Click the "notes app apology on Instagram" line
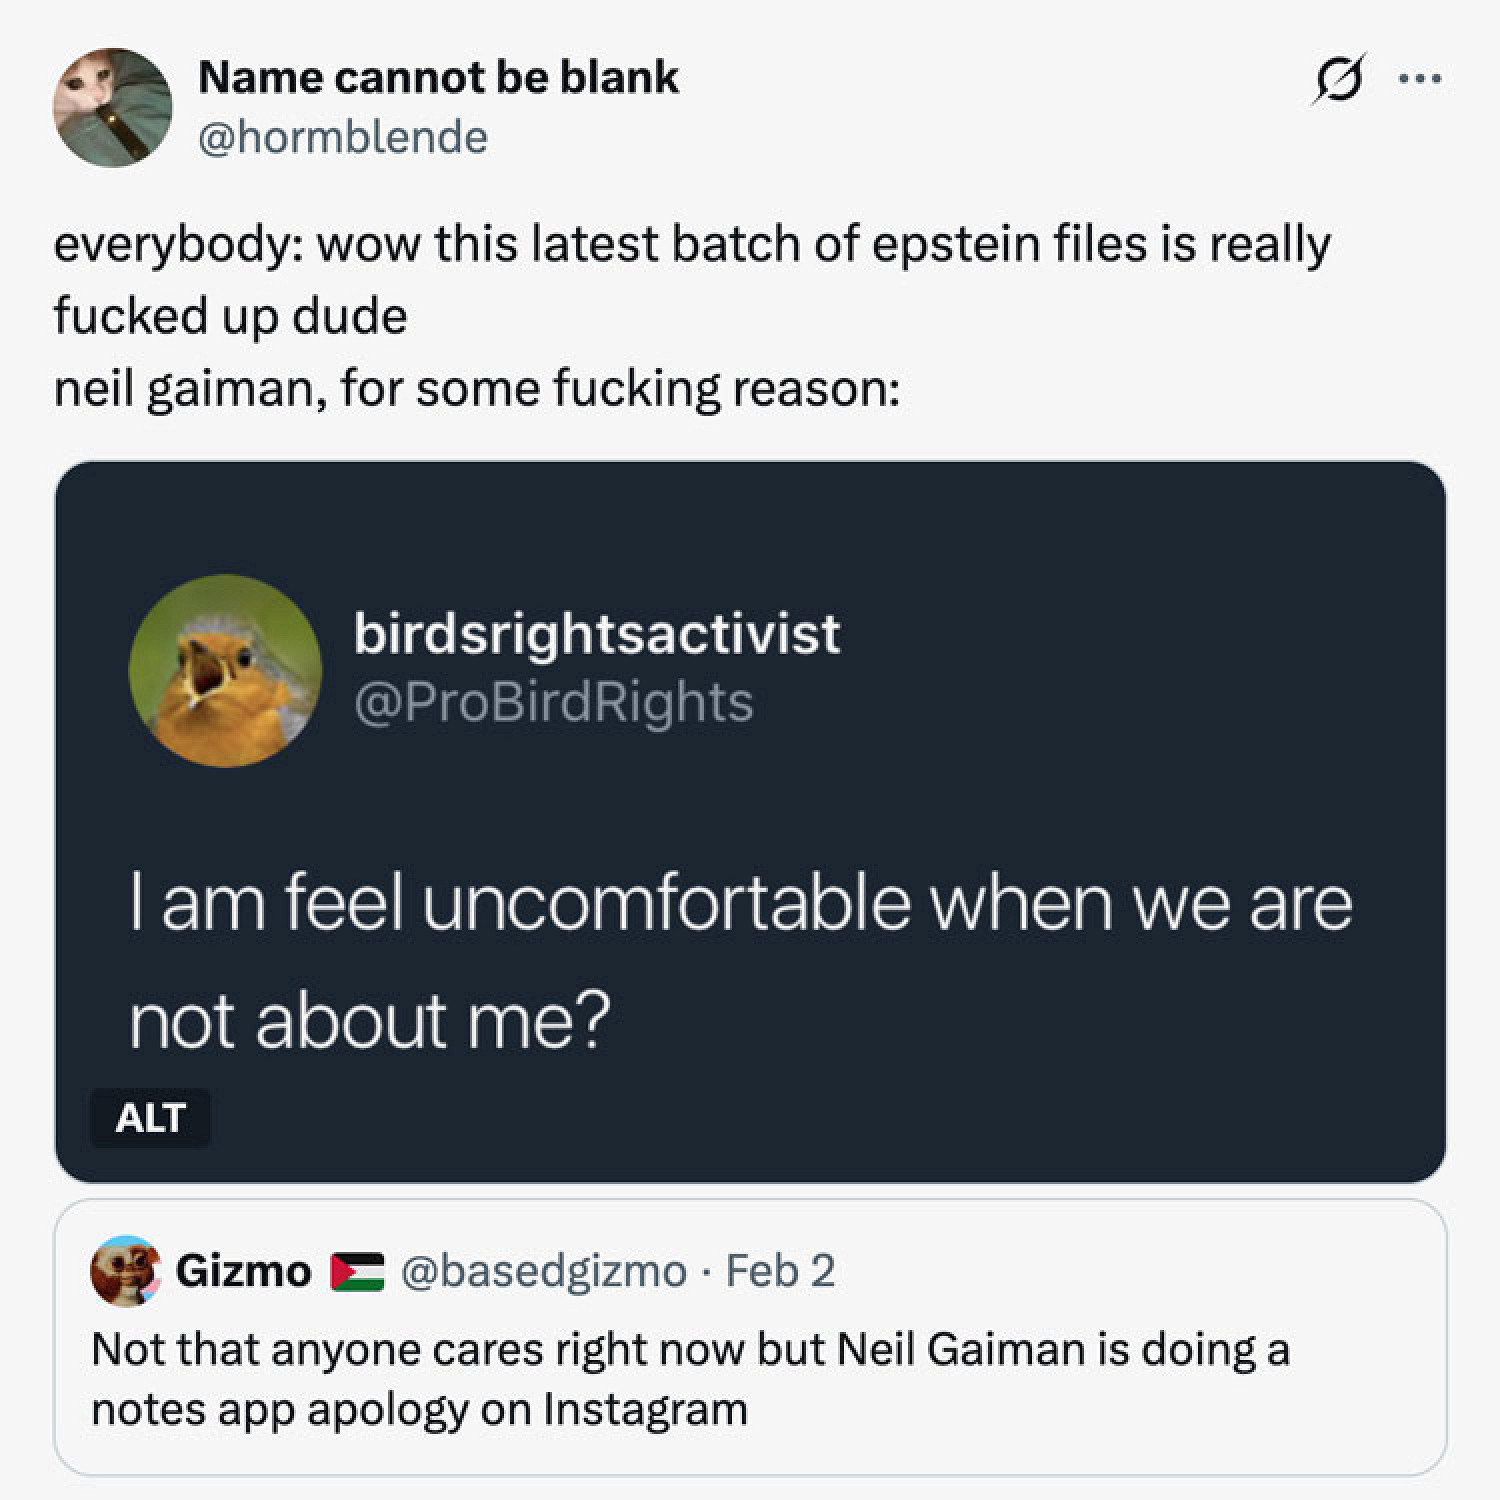 tap(419, 1409)
